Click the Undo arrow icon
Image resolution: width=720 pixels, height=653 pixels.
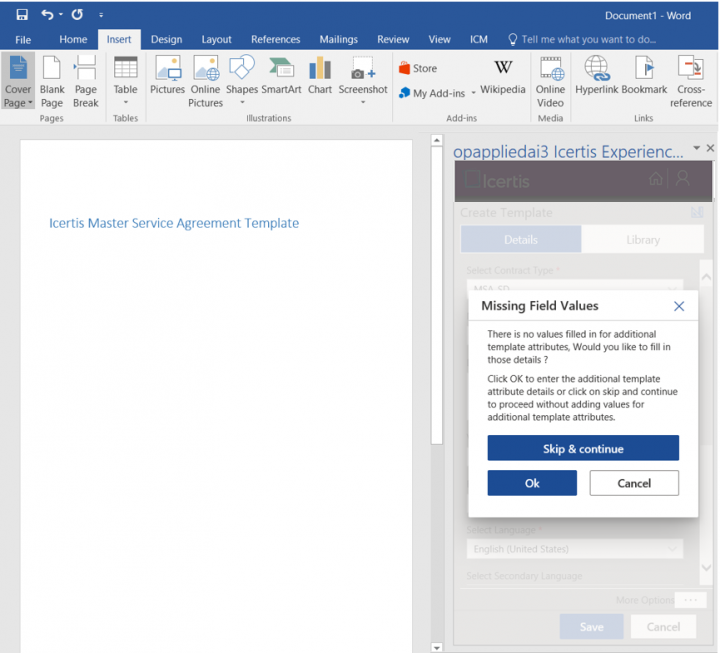click(47, 15)
